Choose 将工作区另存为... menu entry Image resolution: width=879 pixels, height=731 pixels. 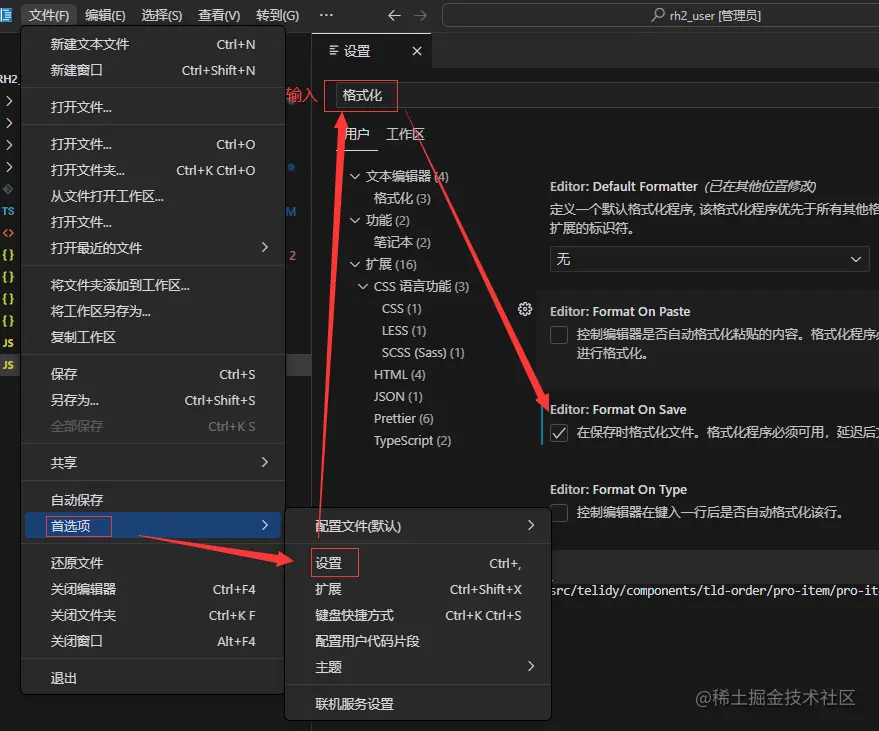[x=152, y=311]
